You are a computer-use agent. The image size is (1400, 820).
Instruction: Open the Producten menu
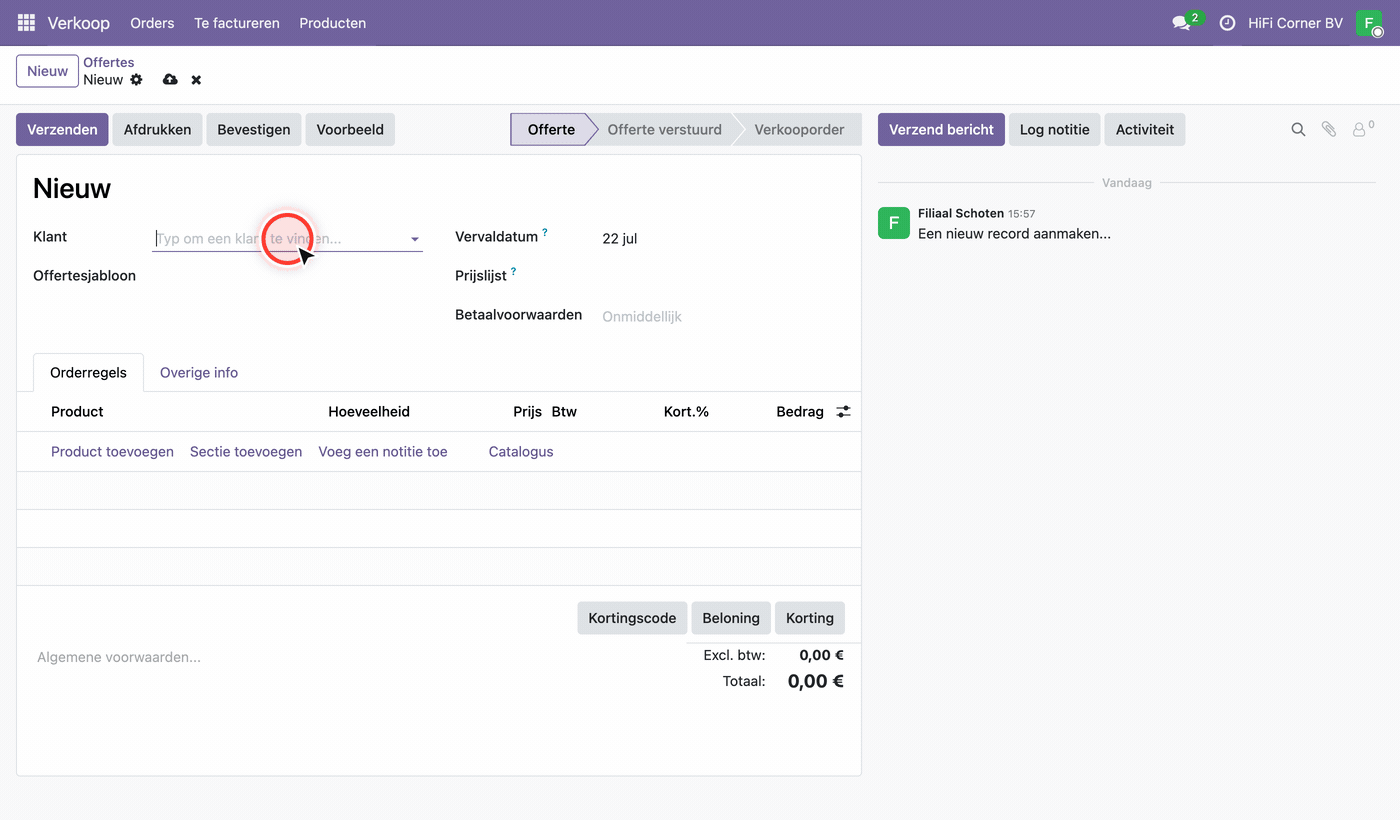tap(333, 23)
